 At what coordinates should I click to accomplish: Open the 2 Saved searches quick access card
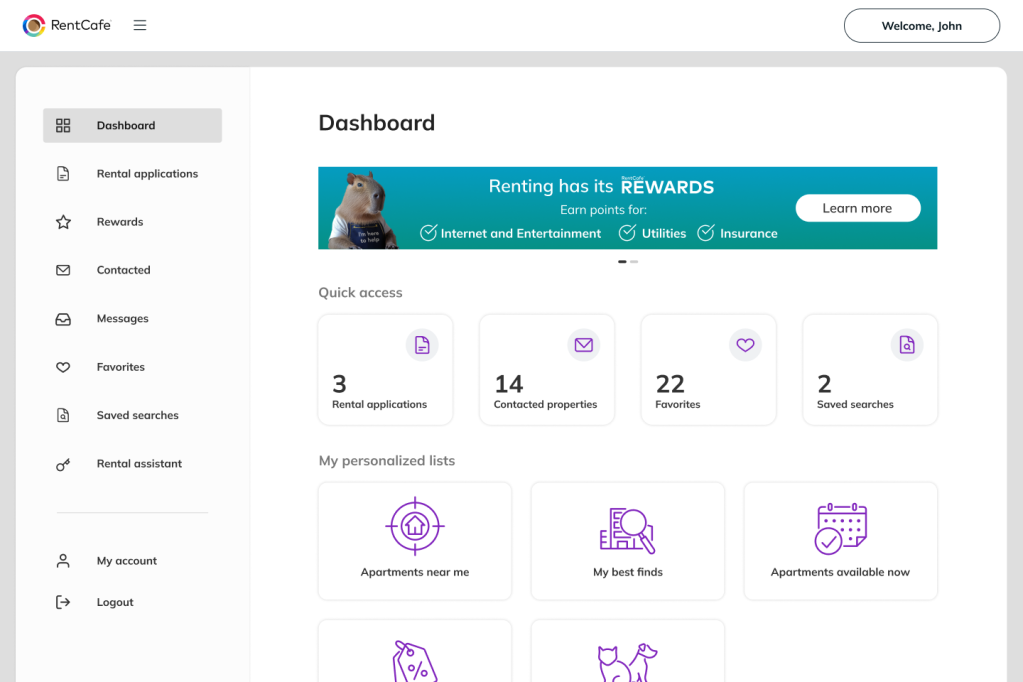(x=870, y=370)
